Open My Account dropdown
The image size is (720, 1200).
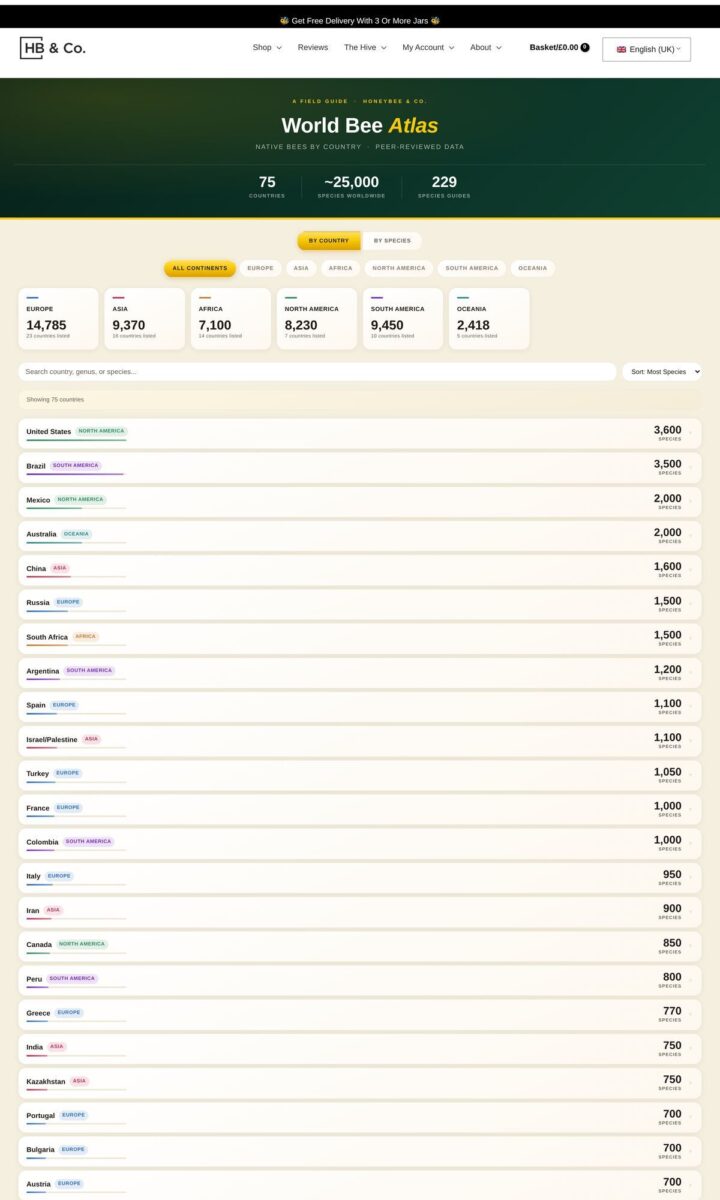pos(428,47)
